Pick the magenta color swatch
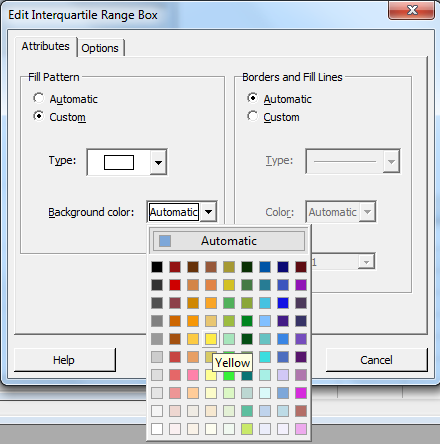440x444 pixels. click(301, 393)
